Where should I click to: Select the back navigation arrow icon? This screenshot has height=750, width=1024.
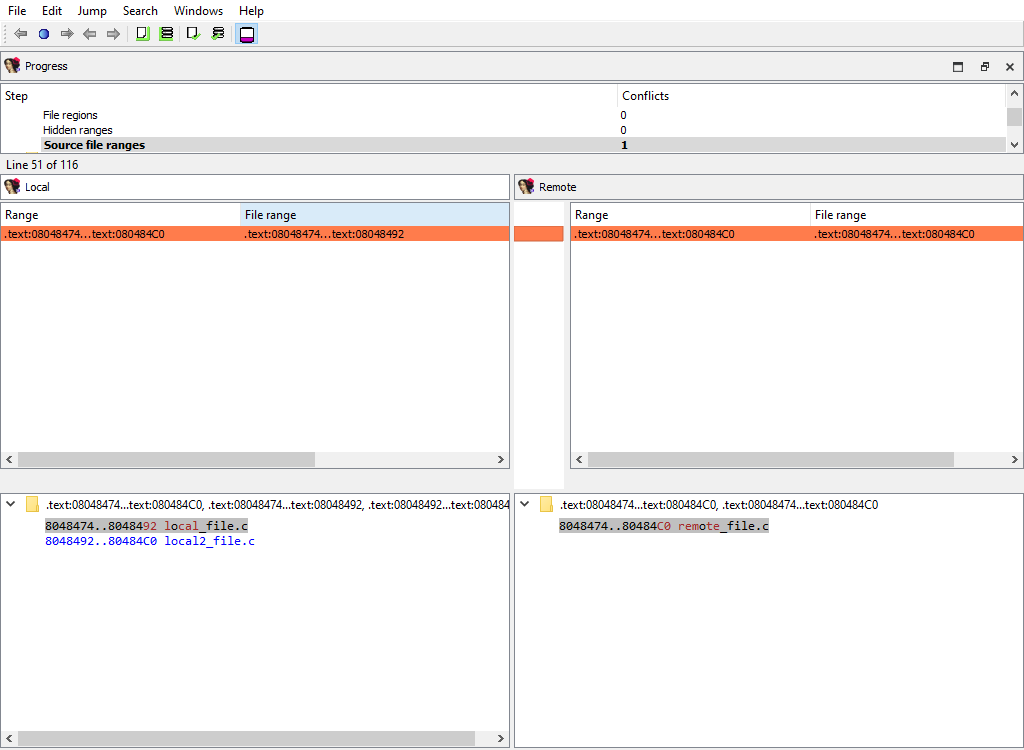(19, 33)
